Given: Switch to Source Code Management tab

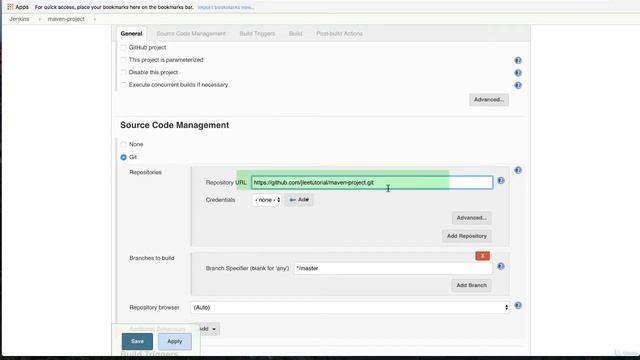Looking at the screenshot, I should pyautogui.click(x=191, y=33).
